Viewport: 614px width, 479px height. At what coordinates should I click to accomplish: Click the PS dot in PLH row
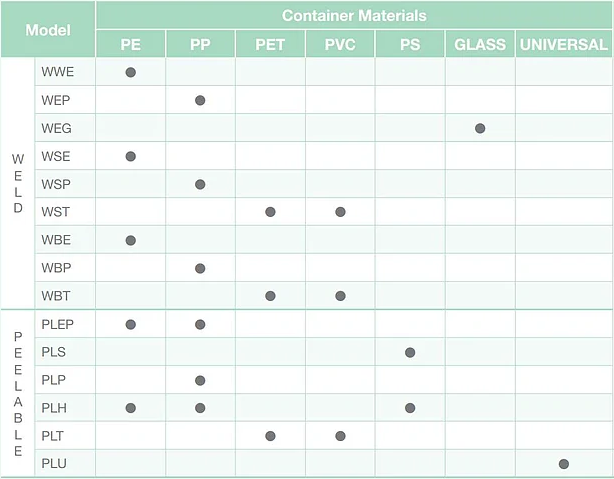(410, 408)
